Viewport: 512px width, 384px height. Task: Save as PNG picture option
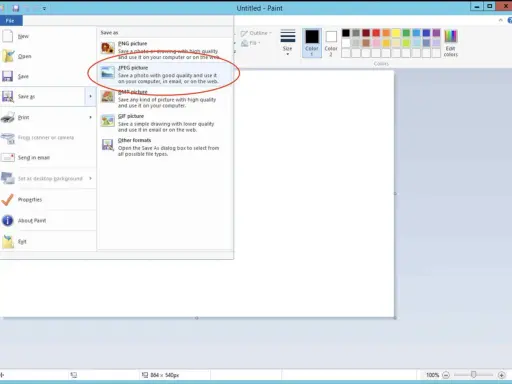[x=165, y=50]
